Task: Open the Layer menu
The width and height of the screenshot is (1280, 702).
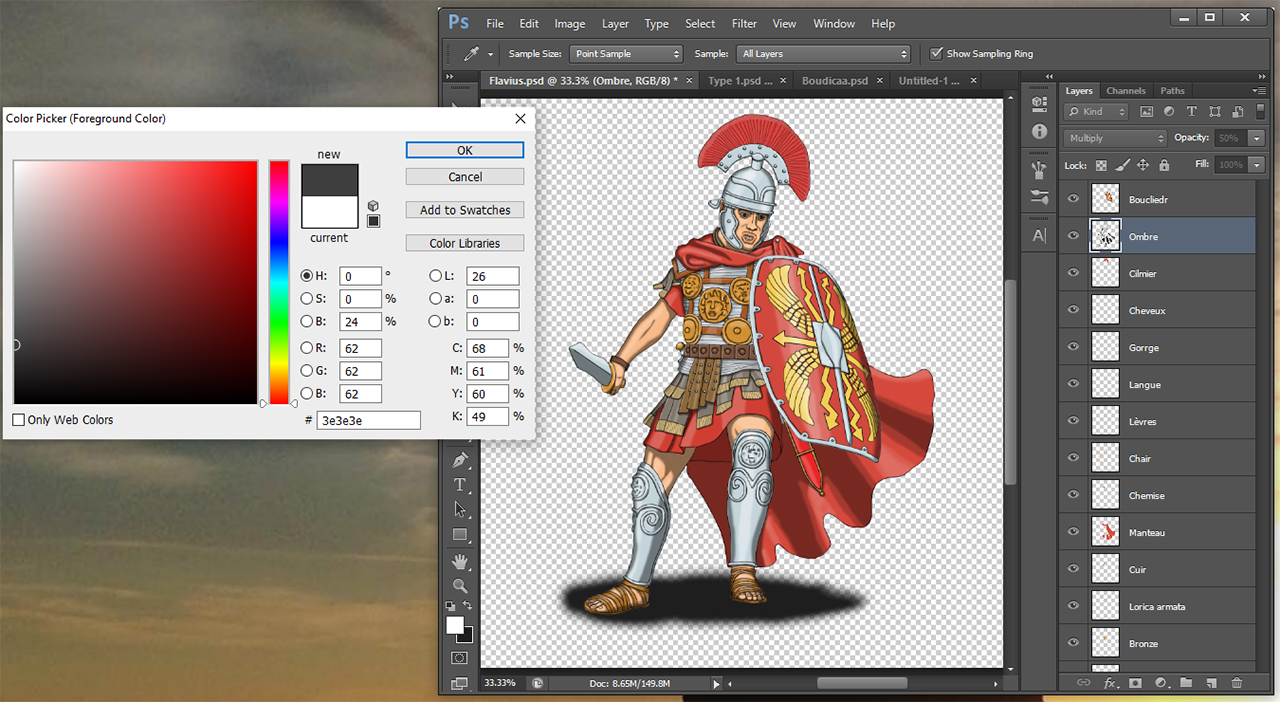Action: pos(615,24)
